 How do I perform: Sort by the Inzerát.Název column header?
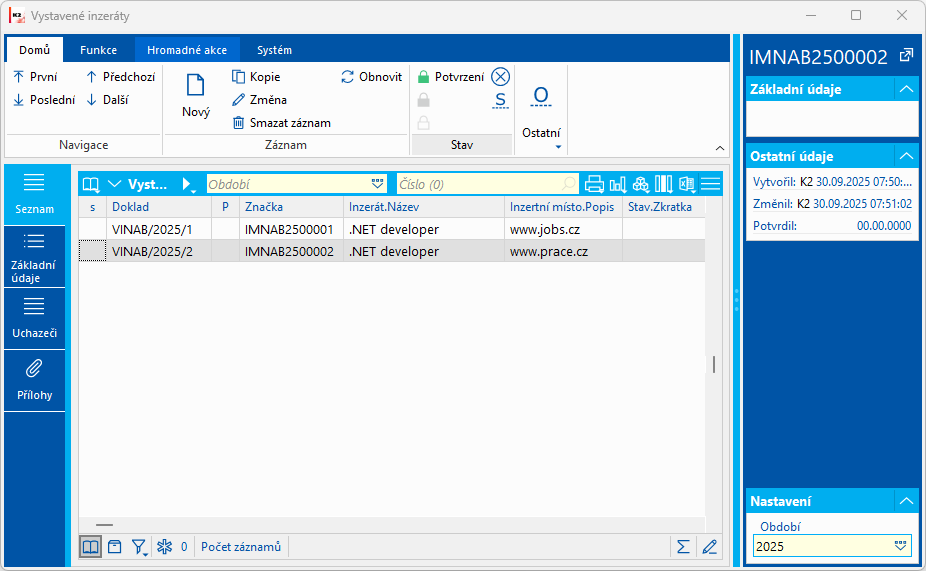coord(424,207)
